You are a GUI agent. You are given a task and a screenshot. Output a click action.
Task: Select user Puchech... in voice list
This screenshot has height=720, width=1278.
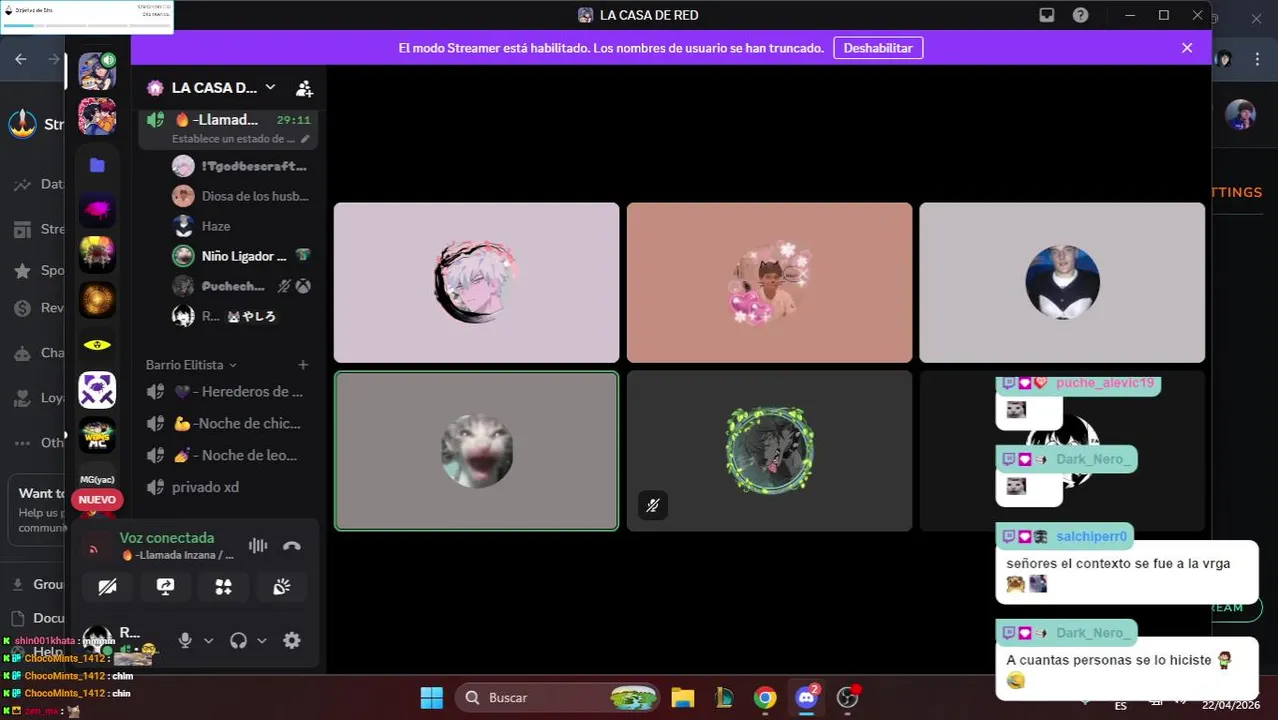[x=241, y=286]
